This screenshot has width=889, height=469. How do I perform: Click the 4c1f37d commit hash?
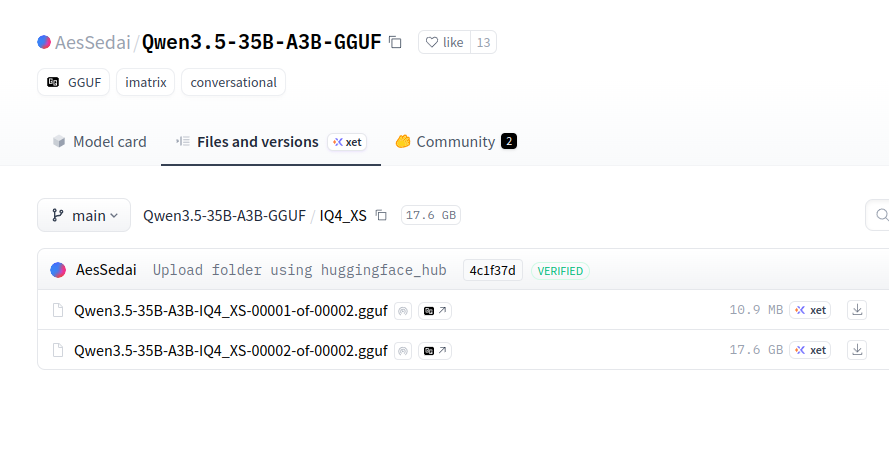coord(492,270)
